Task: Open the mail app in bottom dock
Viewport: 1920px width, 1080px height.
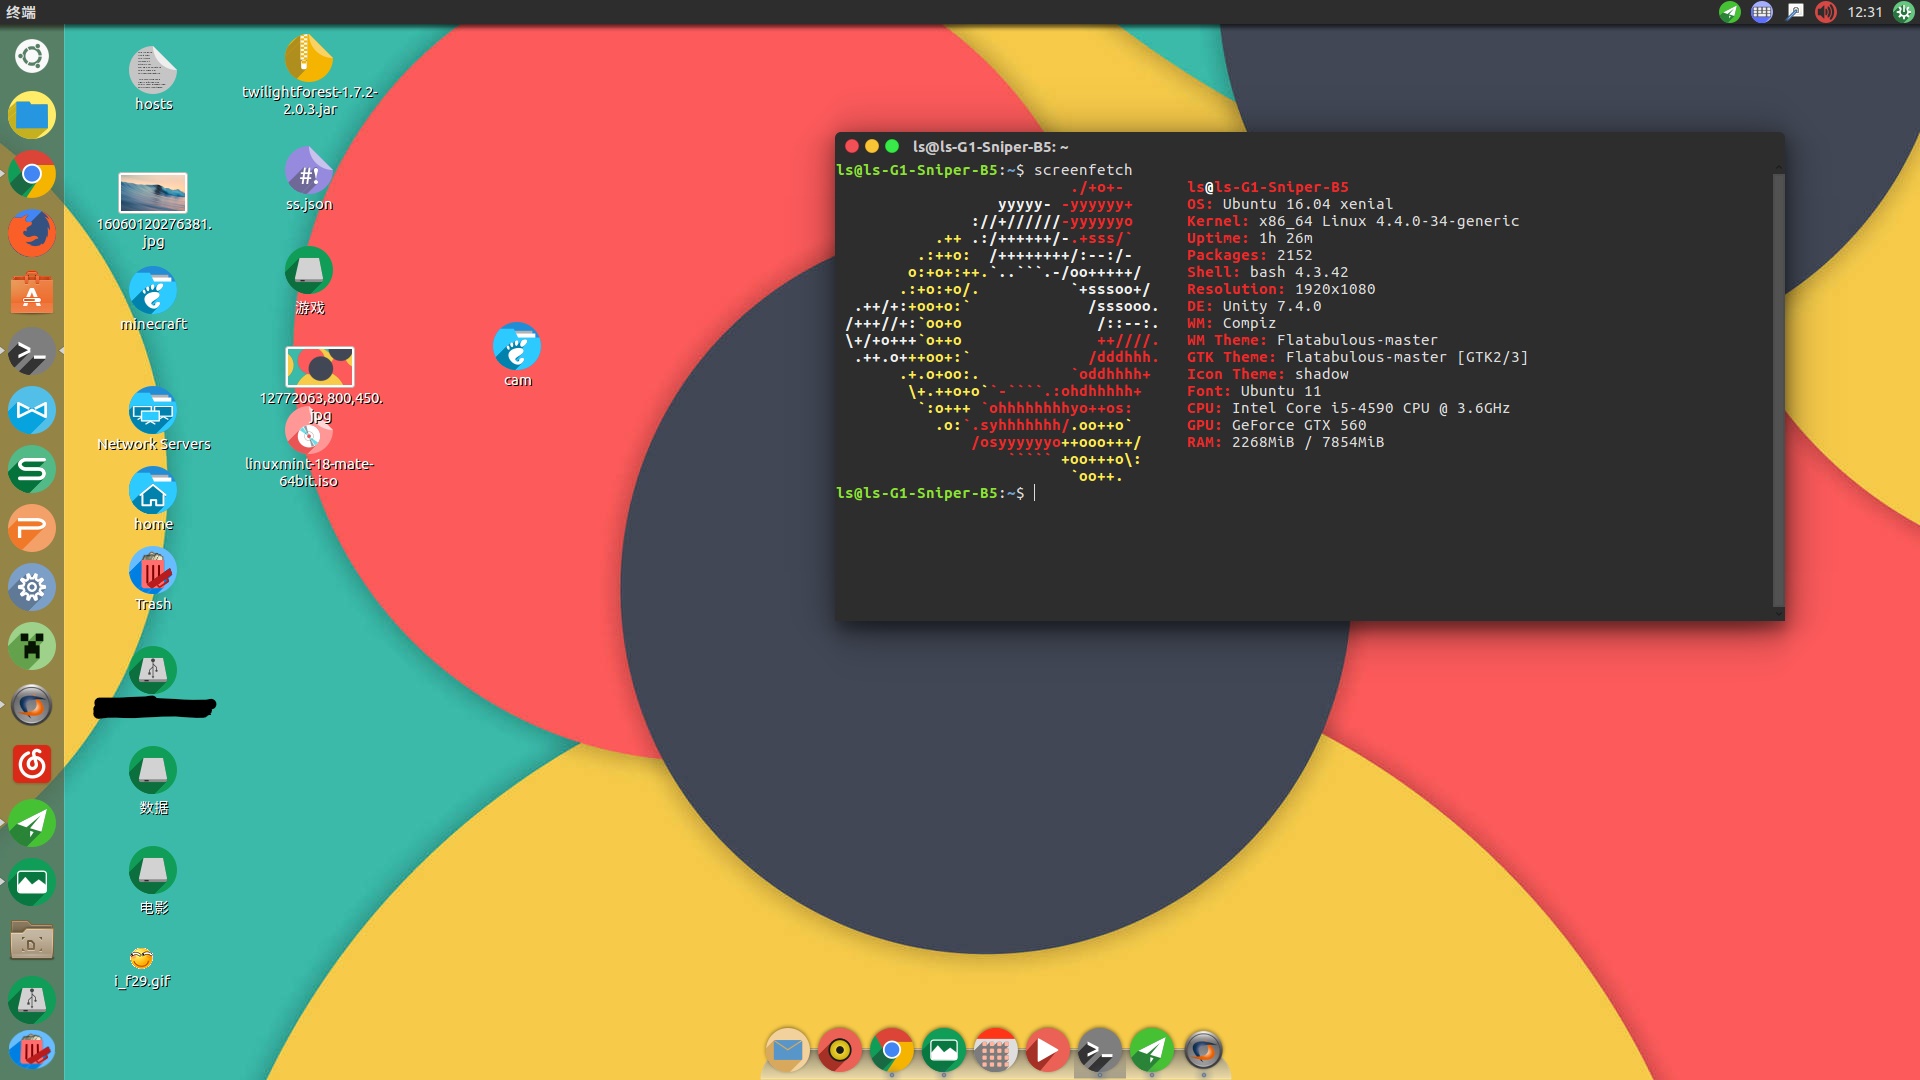Action: [787, 1050]
